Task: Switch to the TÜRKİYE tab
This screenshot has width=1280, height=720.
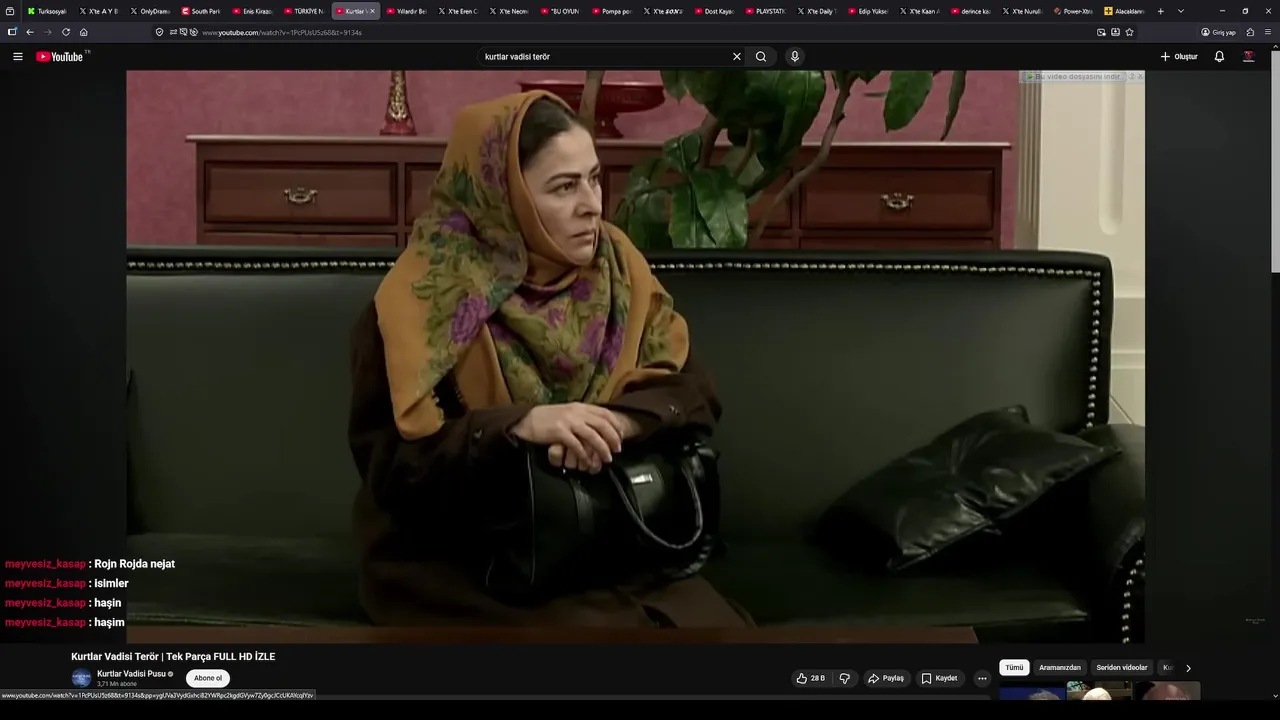Action: click(x=304, y=11)
